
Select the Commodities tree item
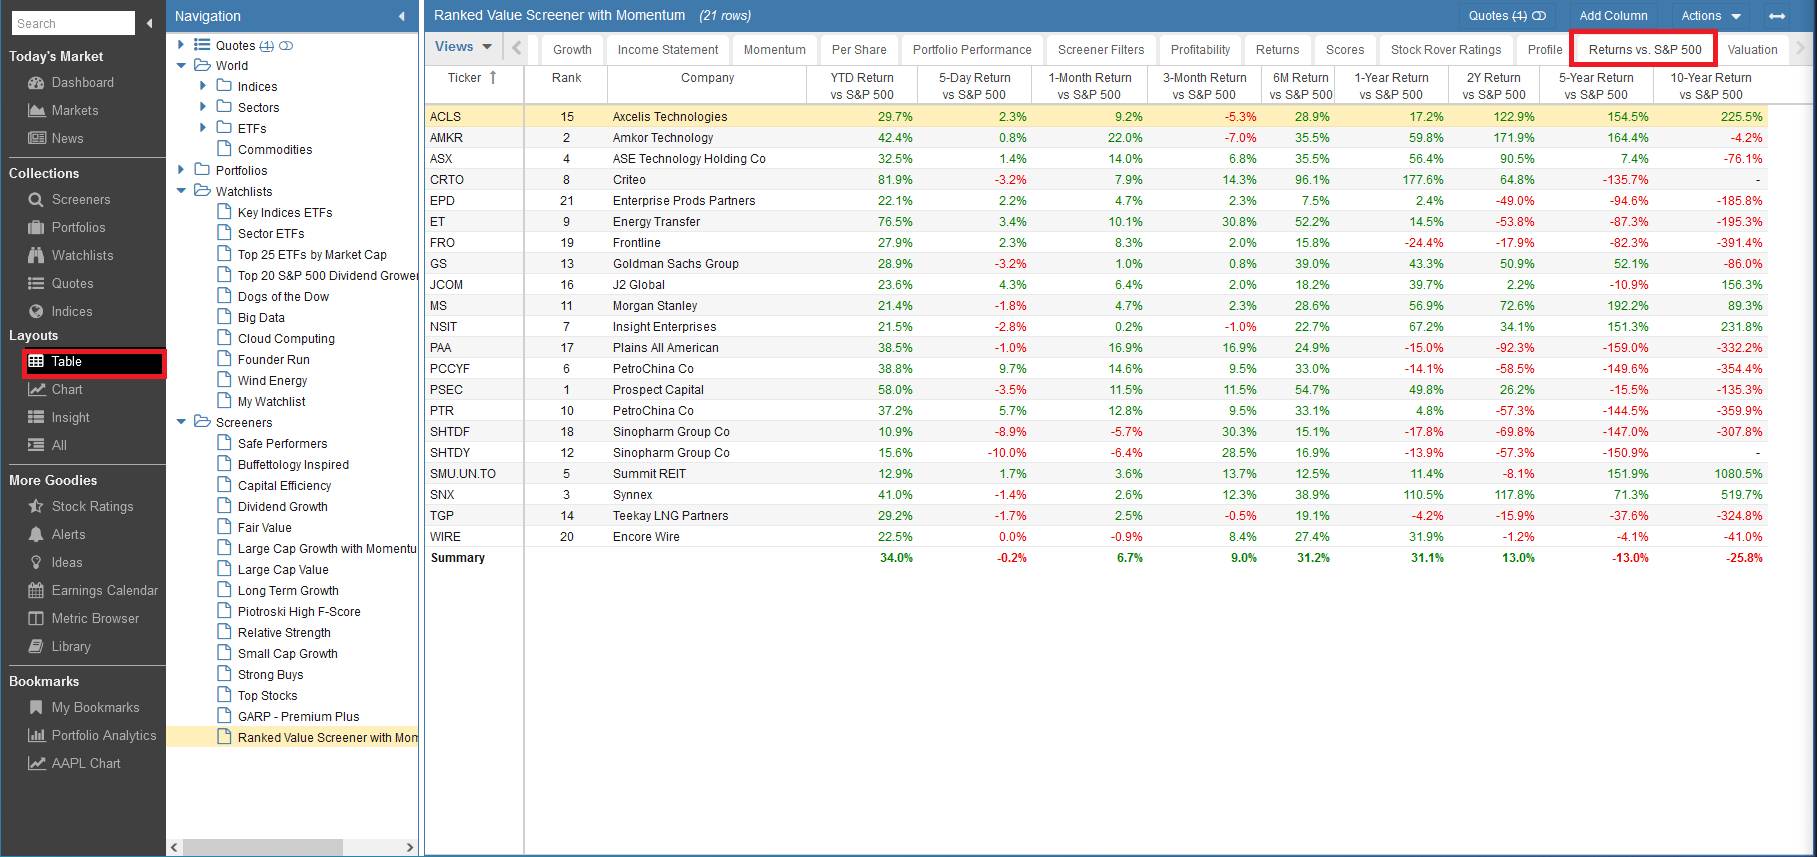(x=275, y=150)
